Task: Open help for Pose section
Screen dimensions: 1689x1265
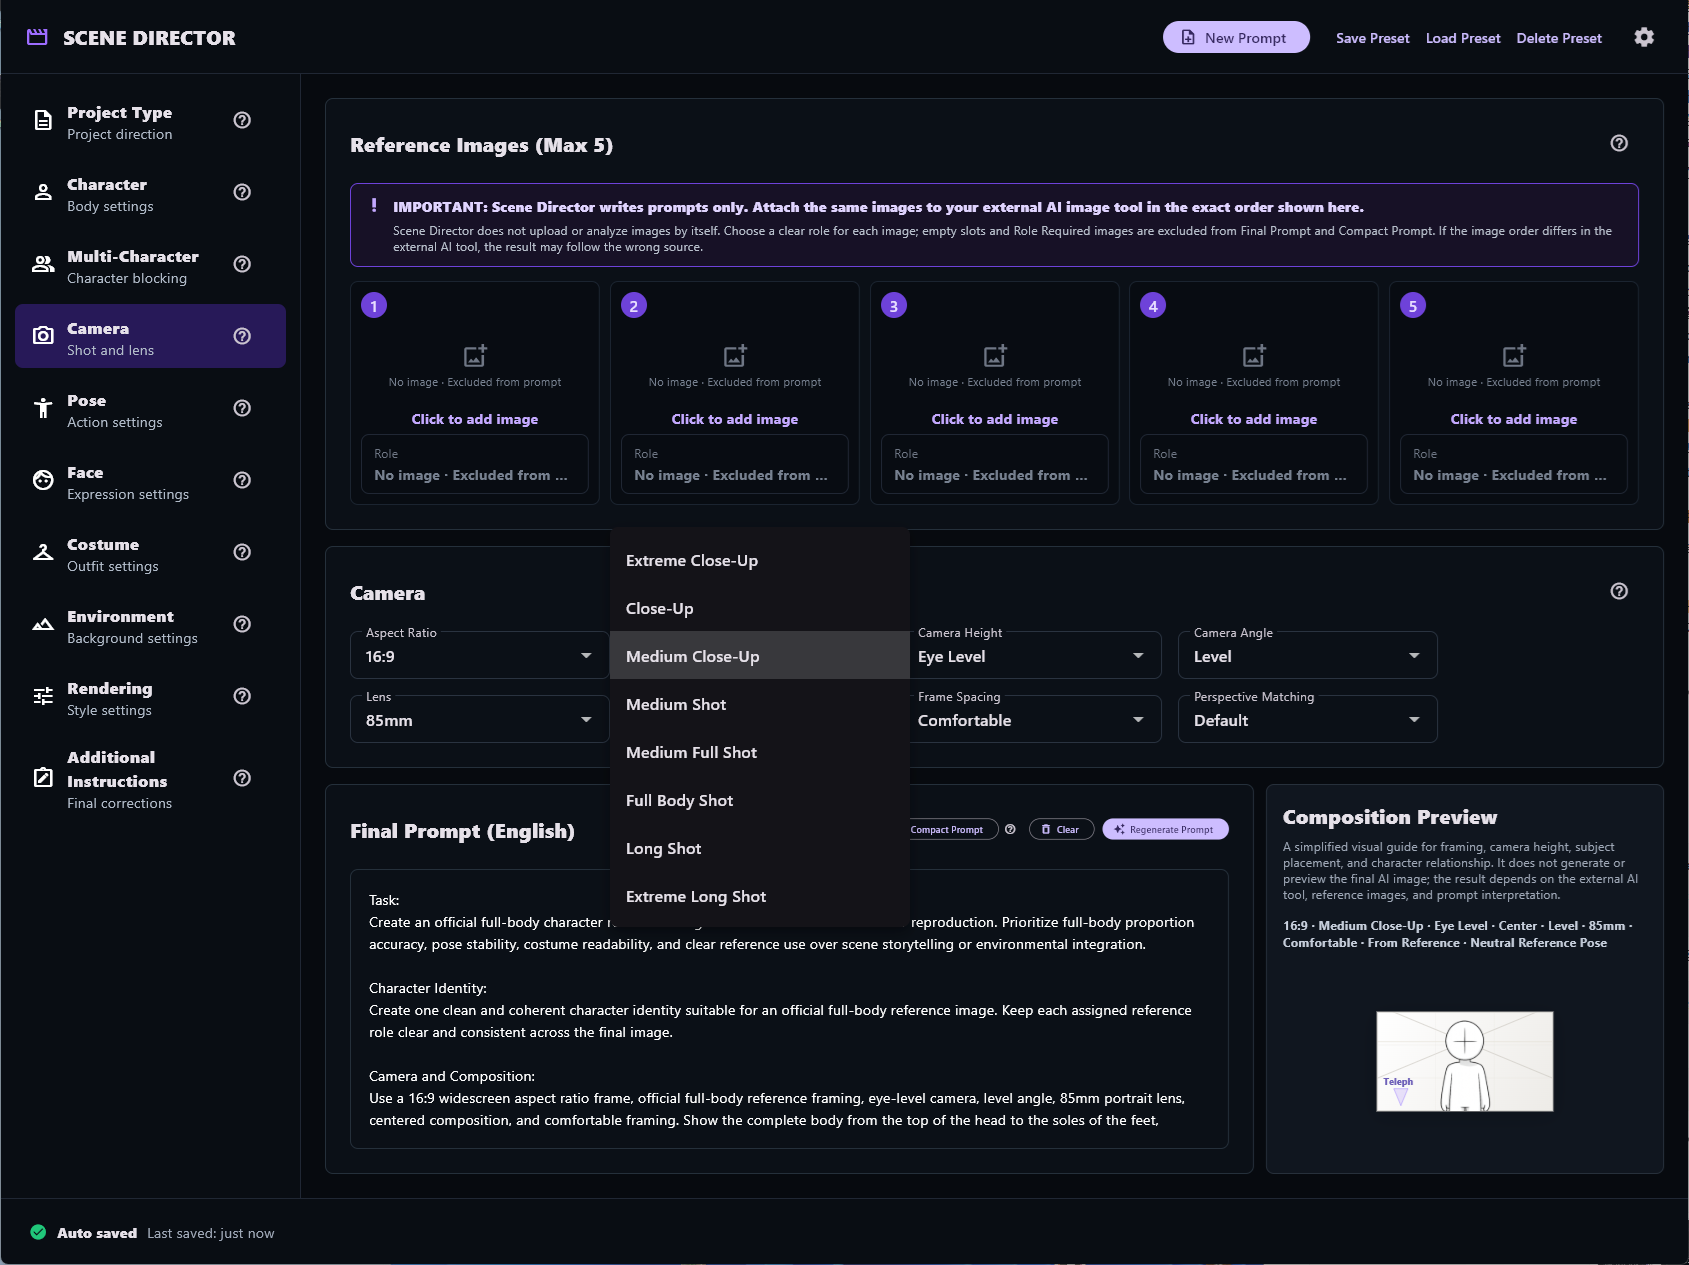Action: pos(242,408)
